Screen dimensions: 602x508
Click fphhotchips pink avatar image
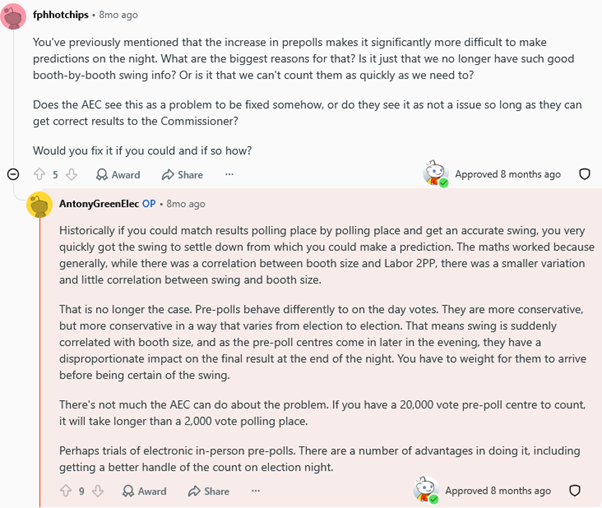(13, 16)
